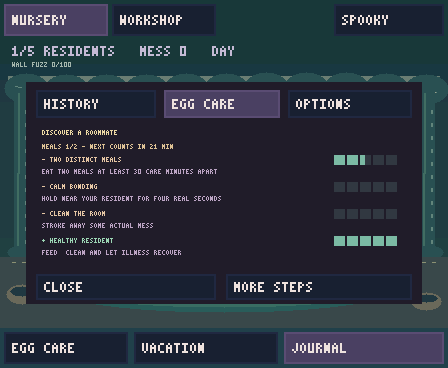
Task: Click 'Feed clean and let illness recover' hint
Action: (111, 253)
